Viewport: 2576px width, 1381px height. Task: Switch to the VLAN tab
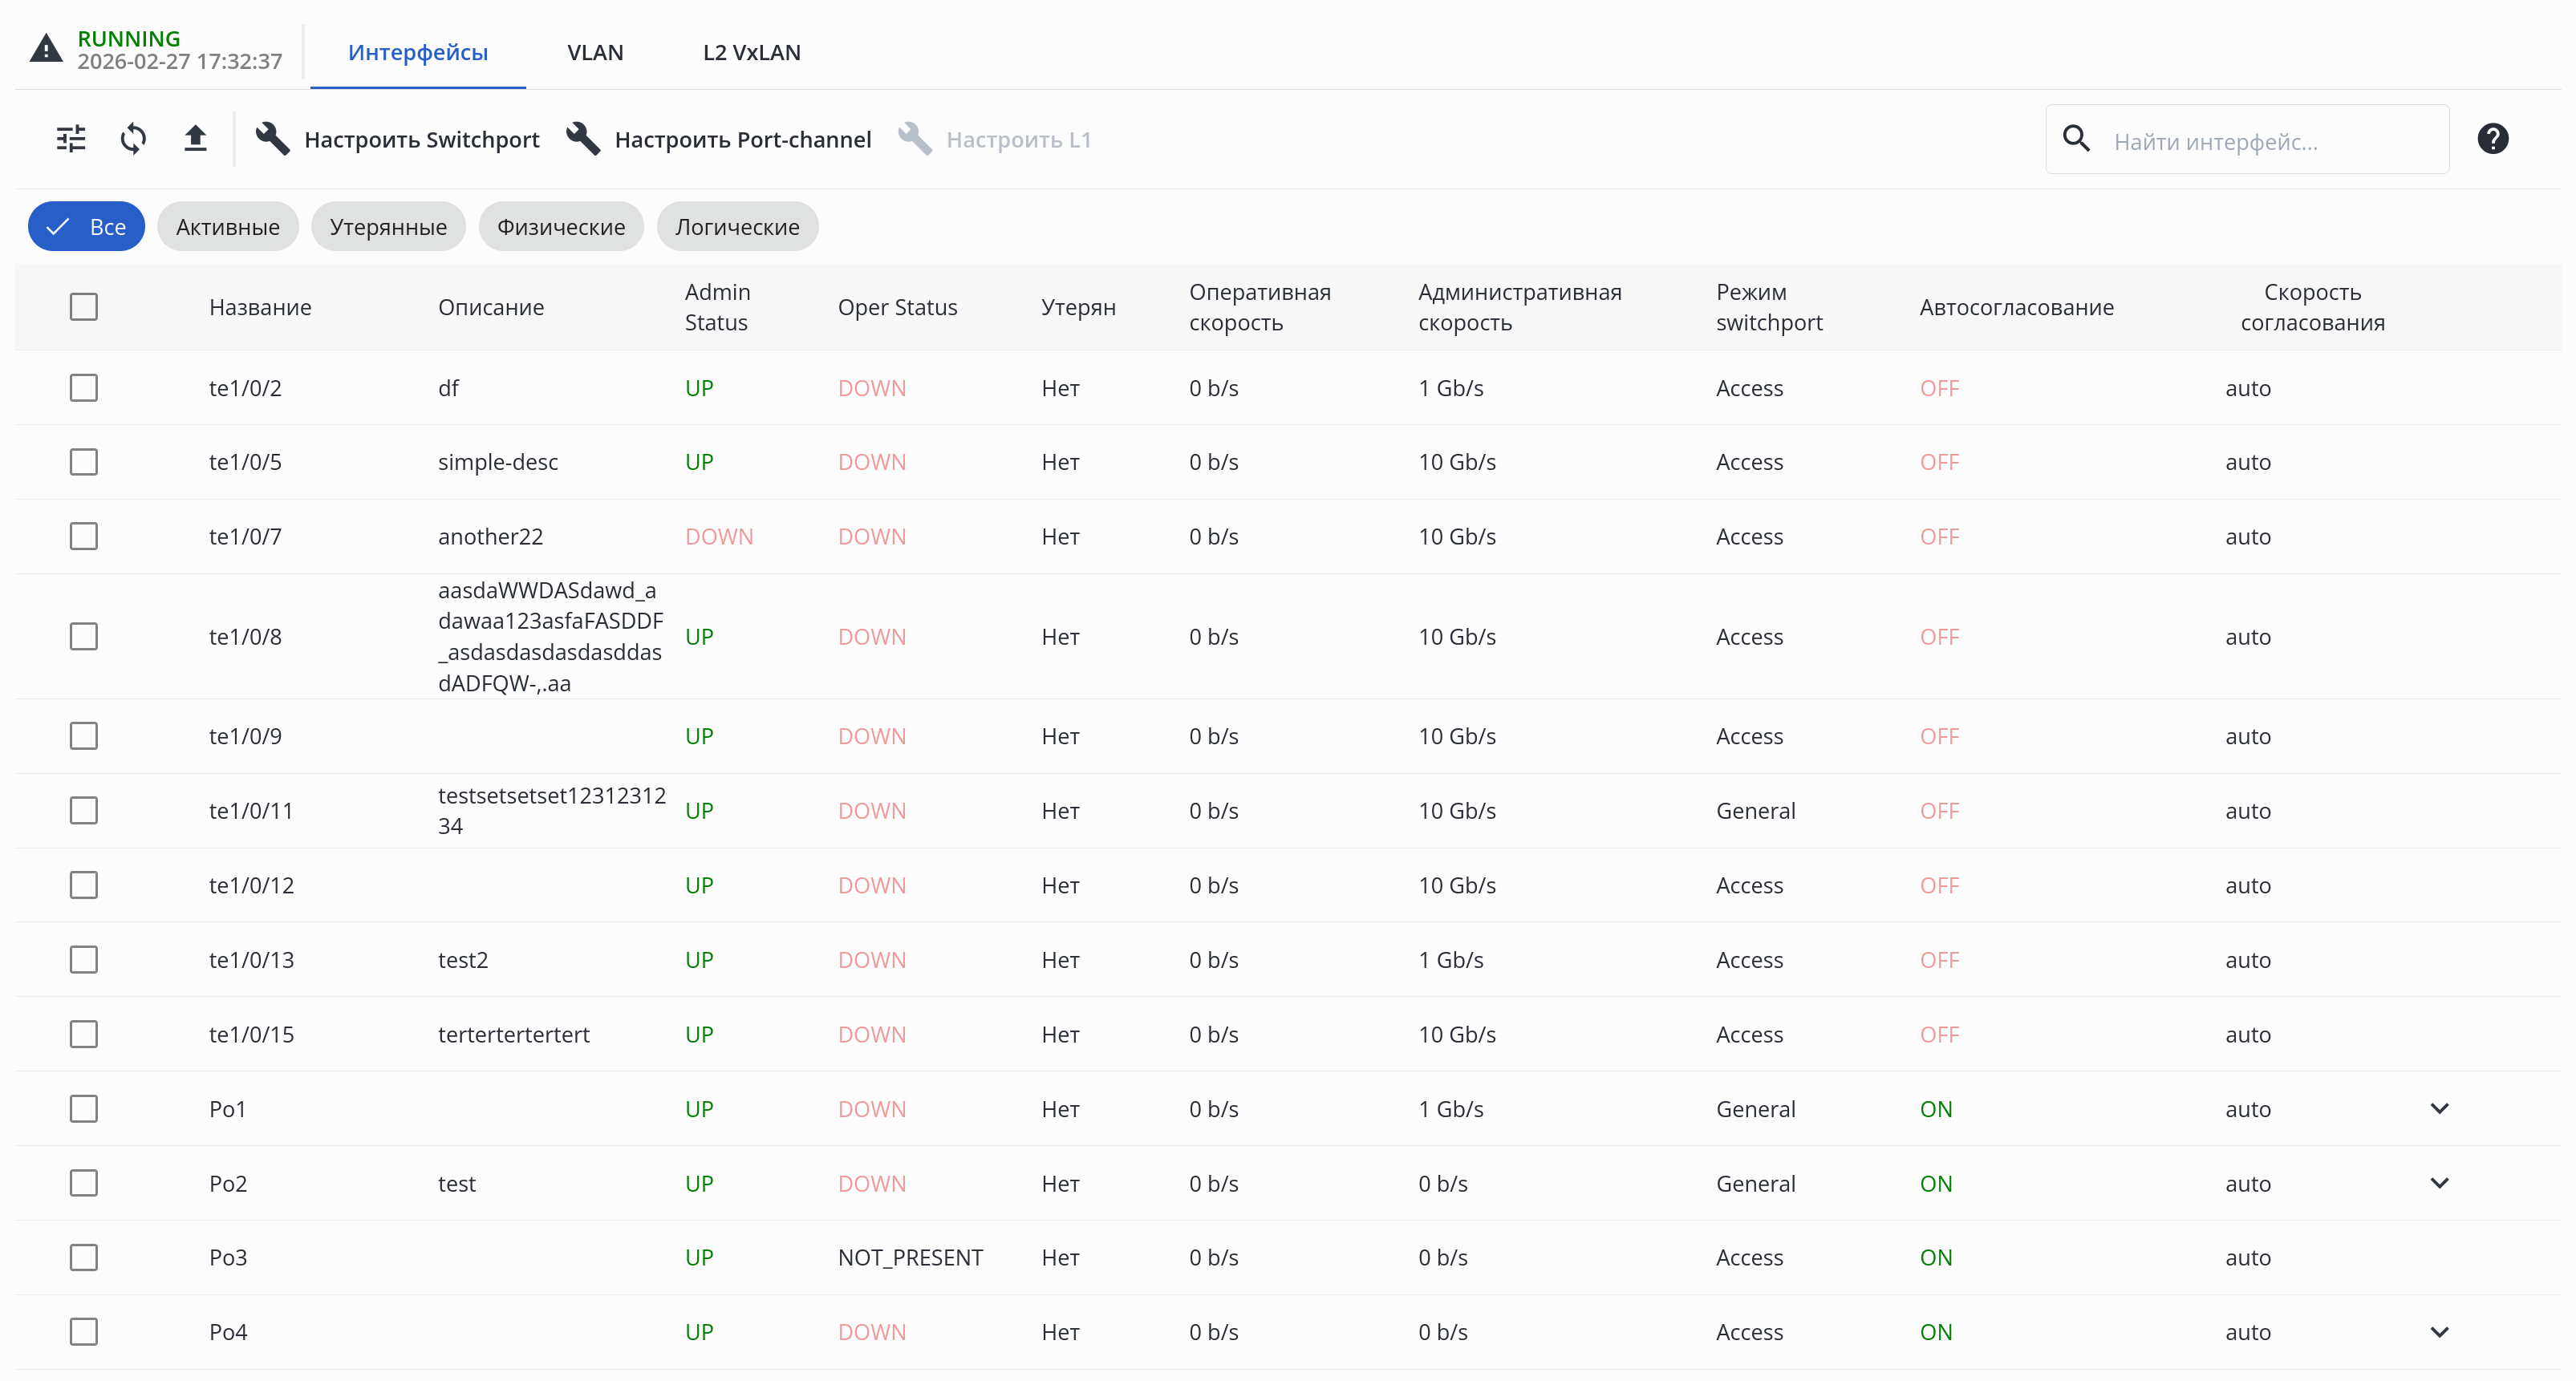click(595, 52)
